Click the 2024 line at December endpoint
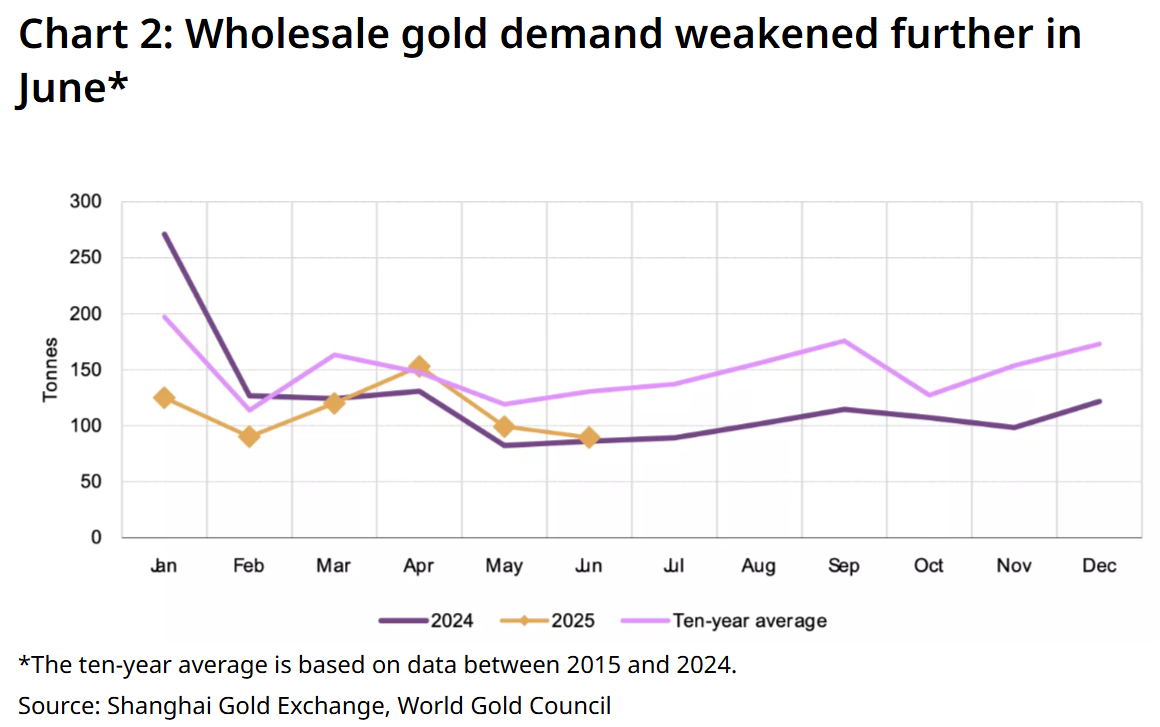 pos(1099,402)
